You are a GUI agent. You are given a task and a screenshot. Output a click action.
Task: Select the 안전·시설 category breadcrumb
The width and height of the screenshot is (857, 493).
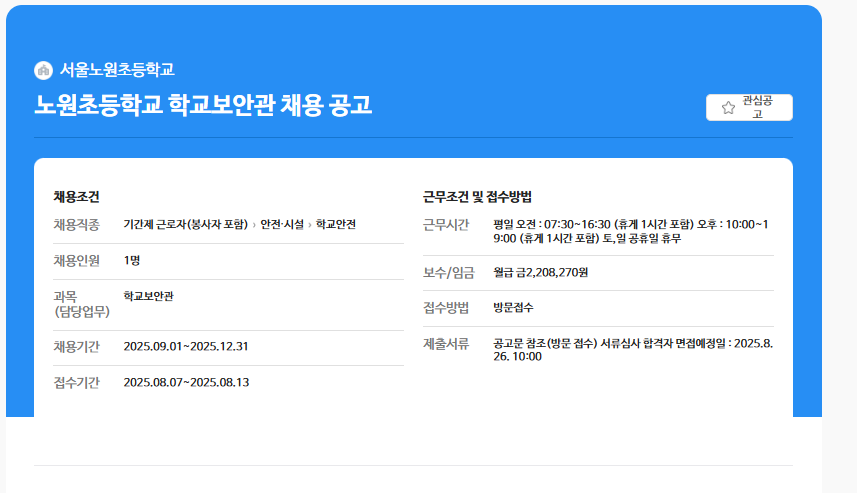click(x=282, y=224)
